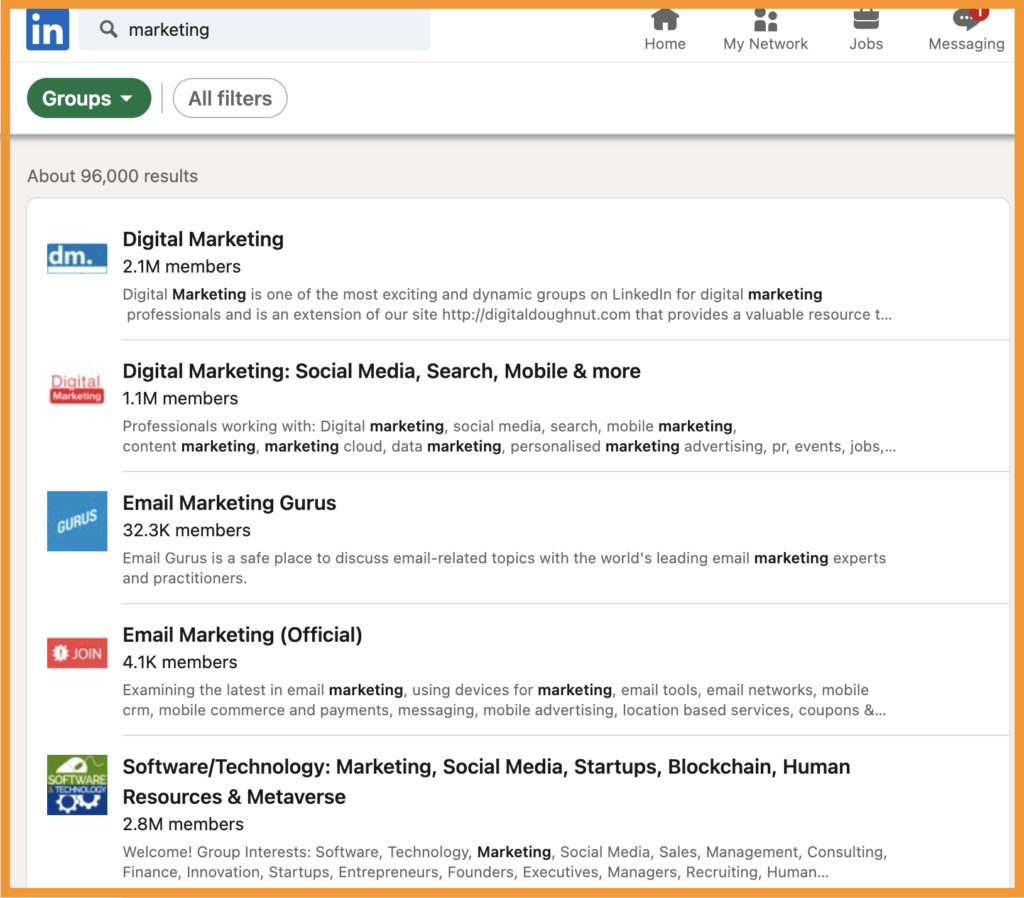Open the Software/Technology Marketing group title
The height and width of the screenshot is (898, 1024).
pyautogui.click(x=486, y=768)
